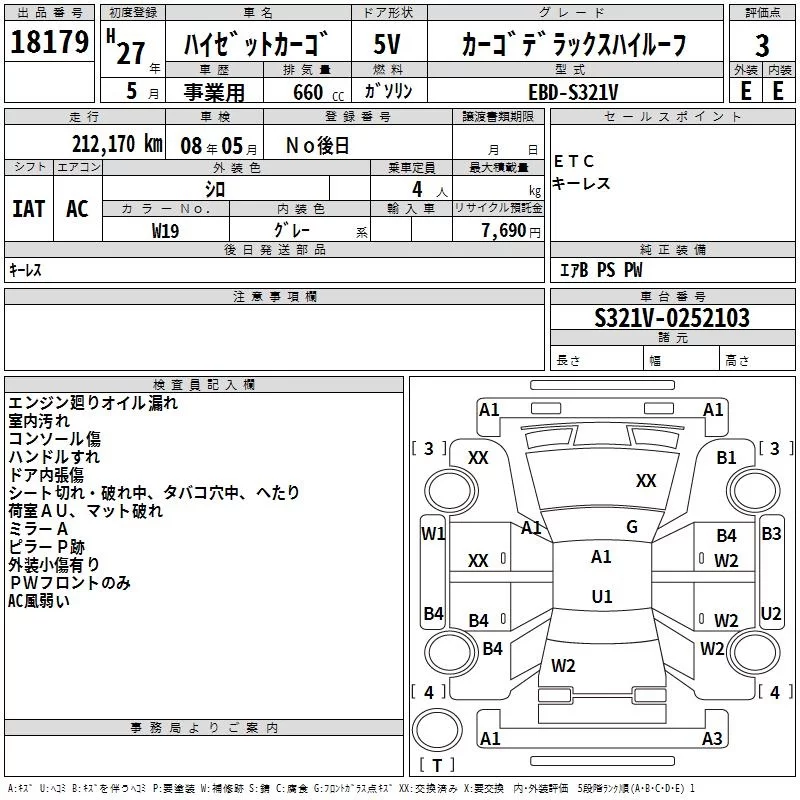Select lot number 18179

(x=49, y=42)
